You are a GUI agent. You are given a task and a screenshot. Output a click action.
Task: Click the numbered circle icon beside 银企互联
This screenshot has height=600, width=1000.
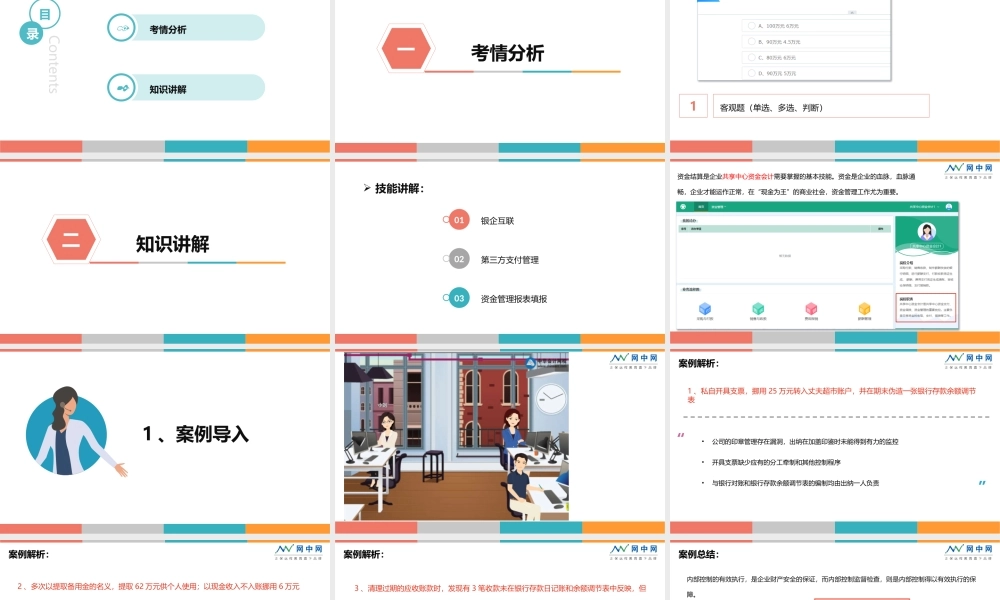pos(457,219)
